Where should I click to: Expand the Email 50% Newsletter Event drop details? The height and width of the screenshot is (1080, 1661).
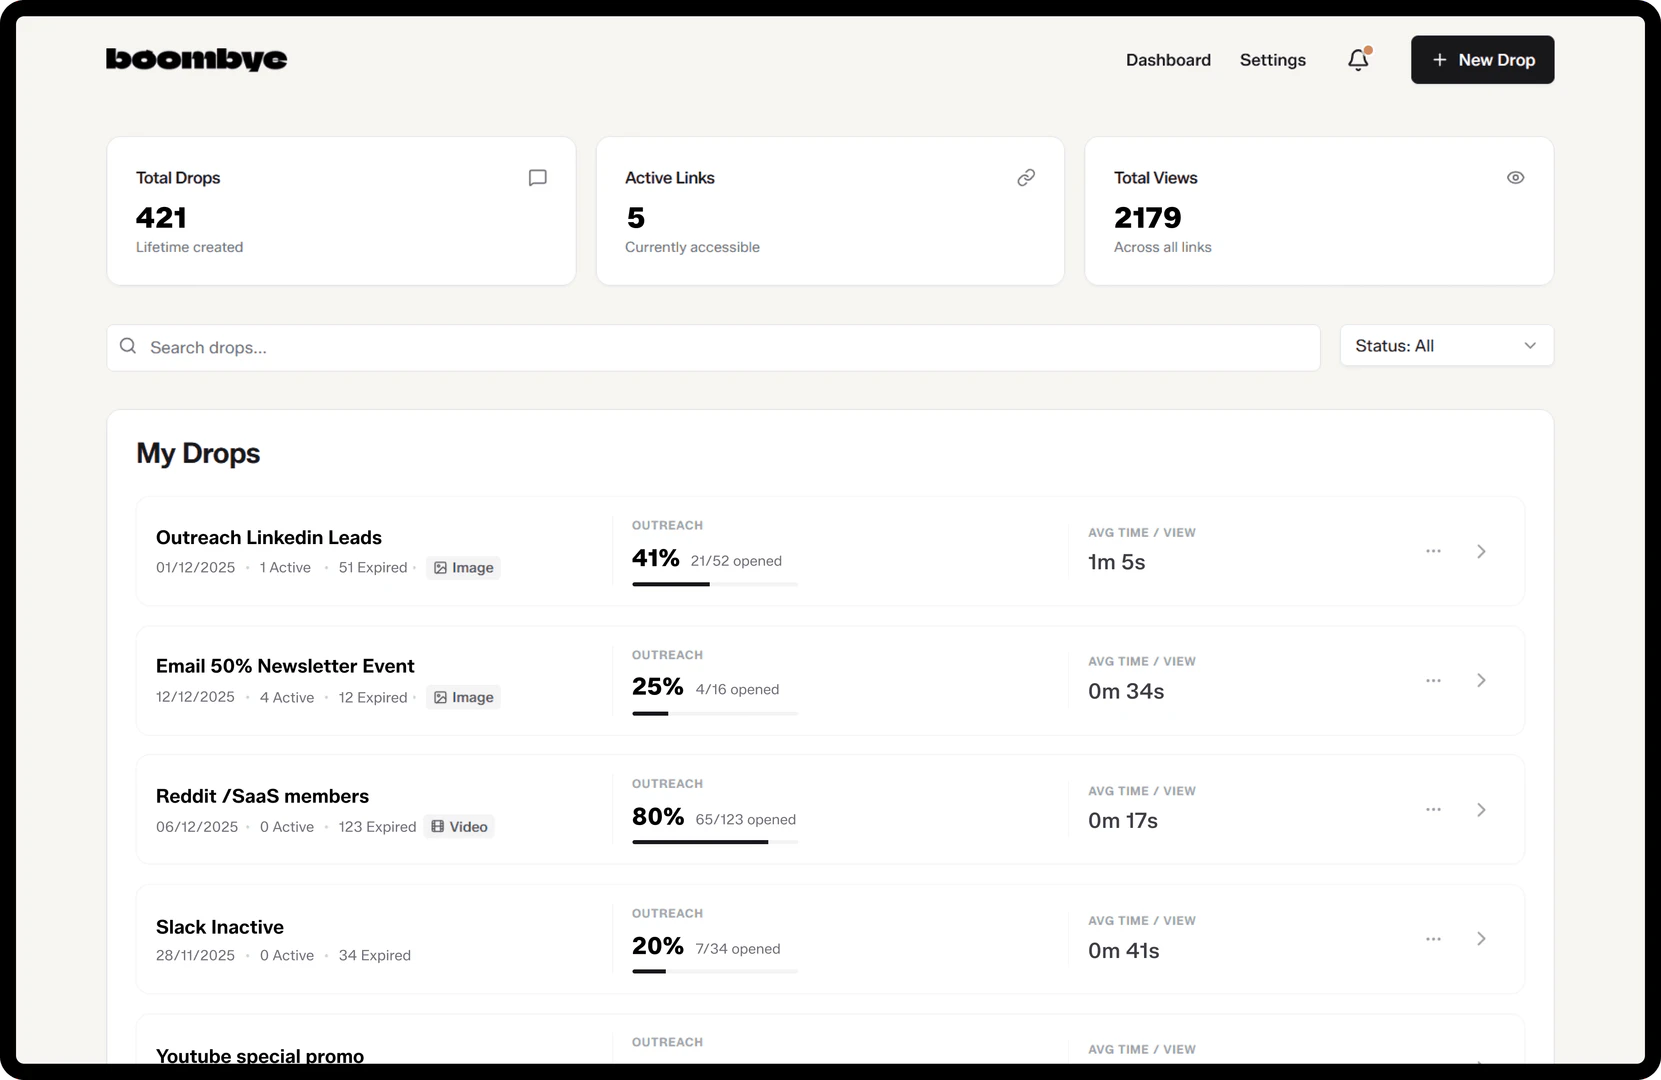(1482, 680)
